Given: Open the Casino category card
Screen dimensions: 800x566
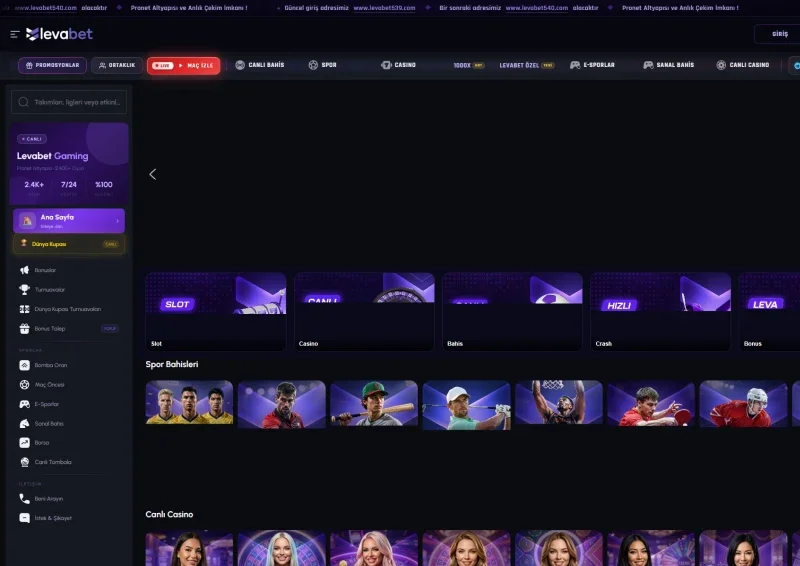Looking at the screenshot, I should (364, 311).
